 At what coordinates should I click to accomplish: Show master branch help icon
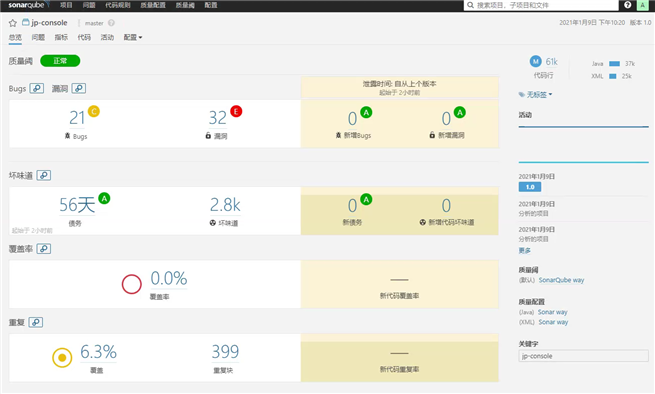click(x=111, y=23)
